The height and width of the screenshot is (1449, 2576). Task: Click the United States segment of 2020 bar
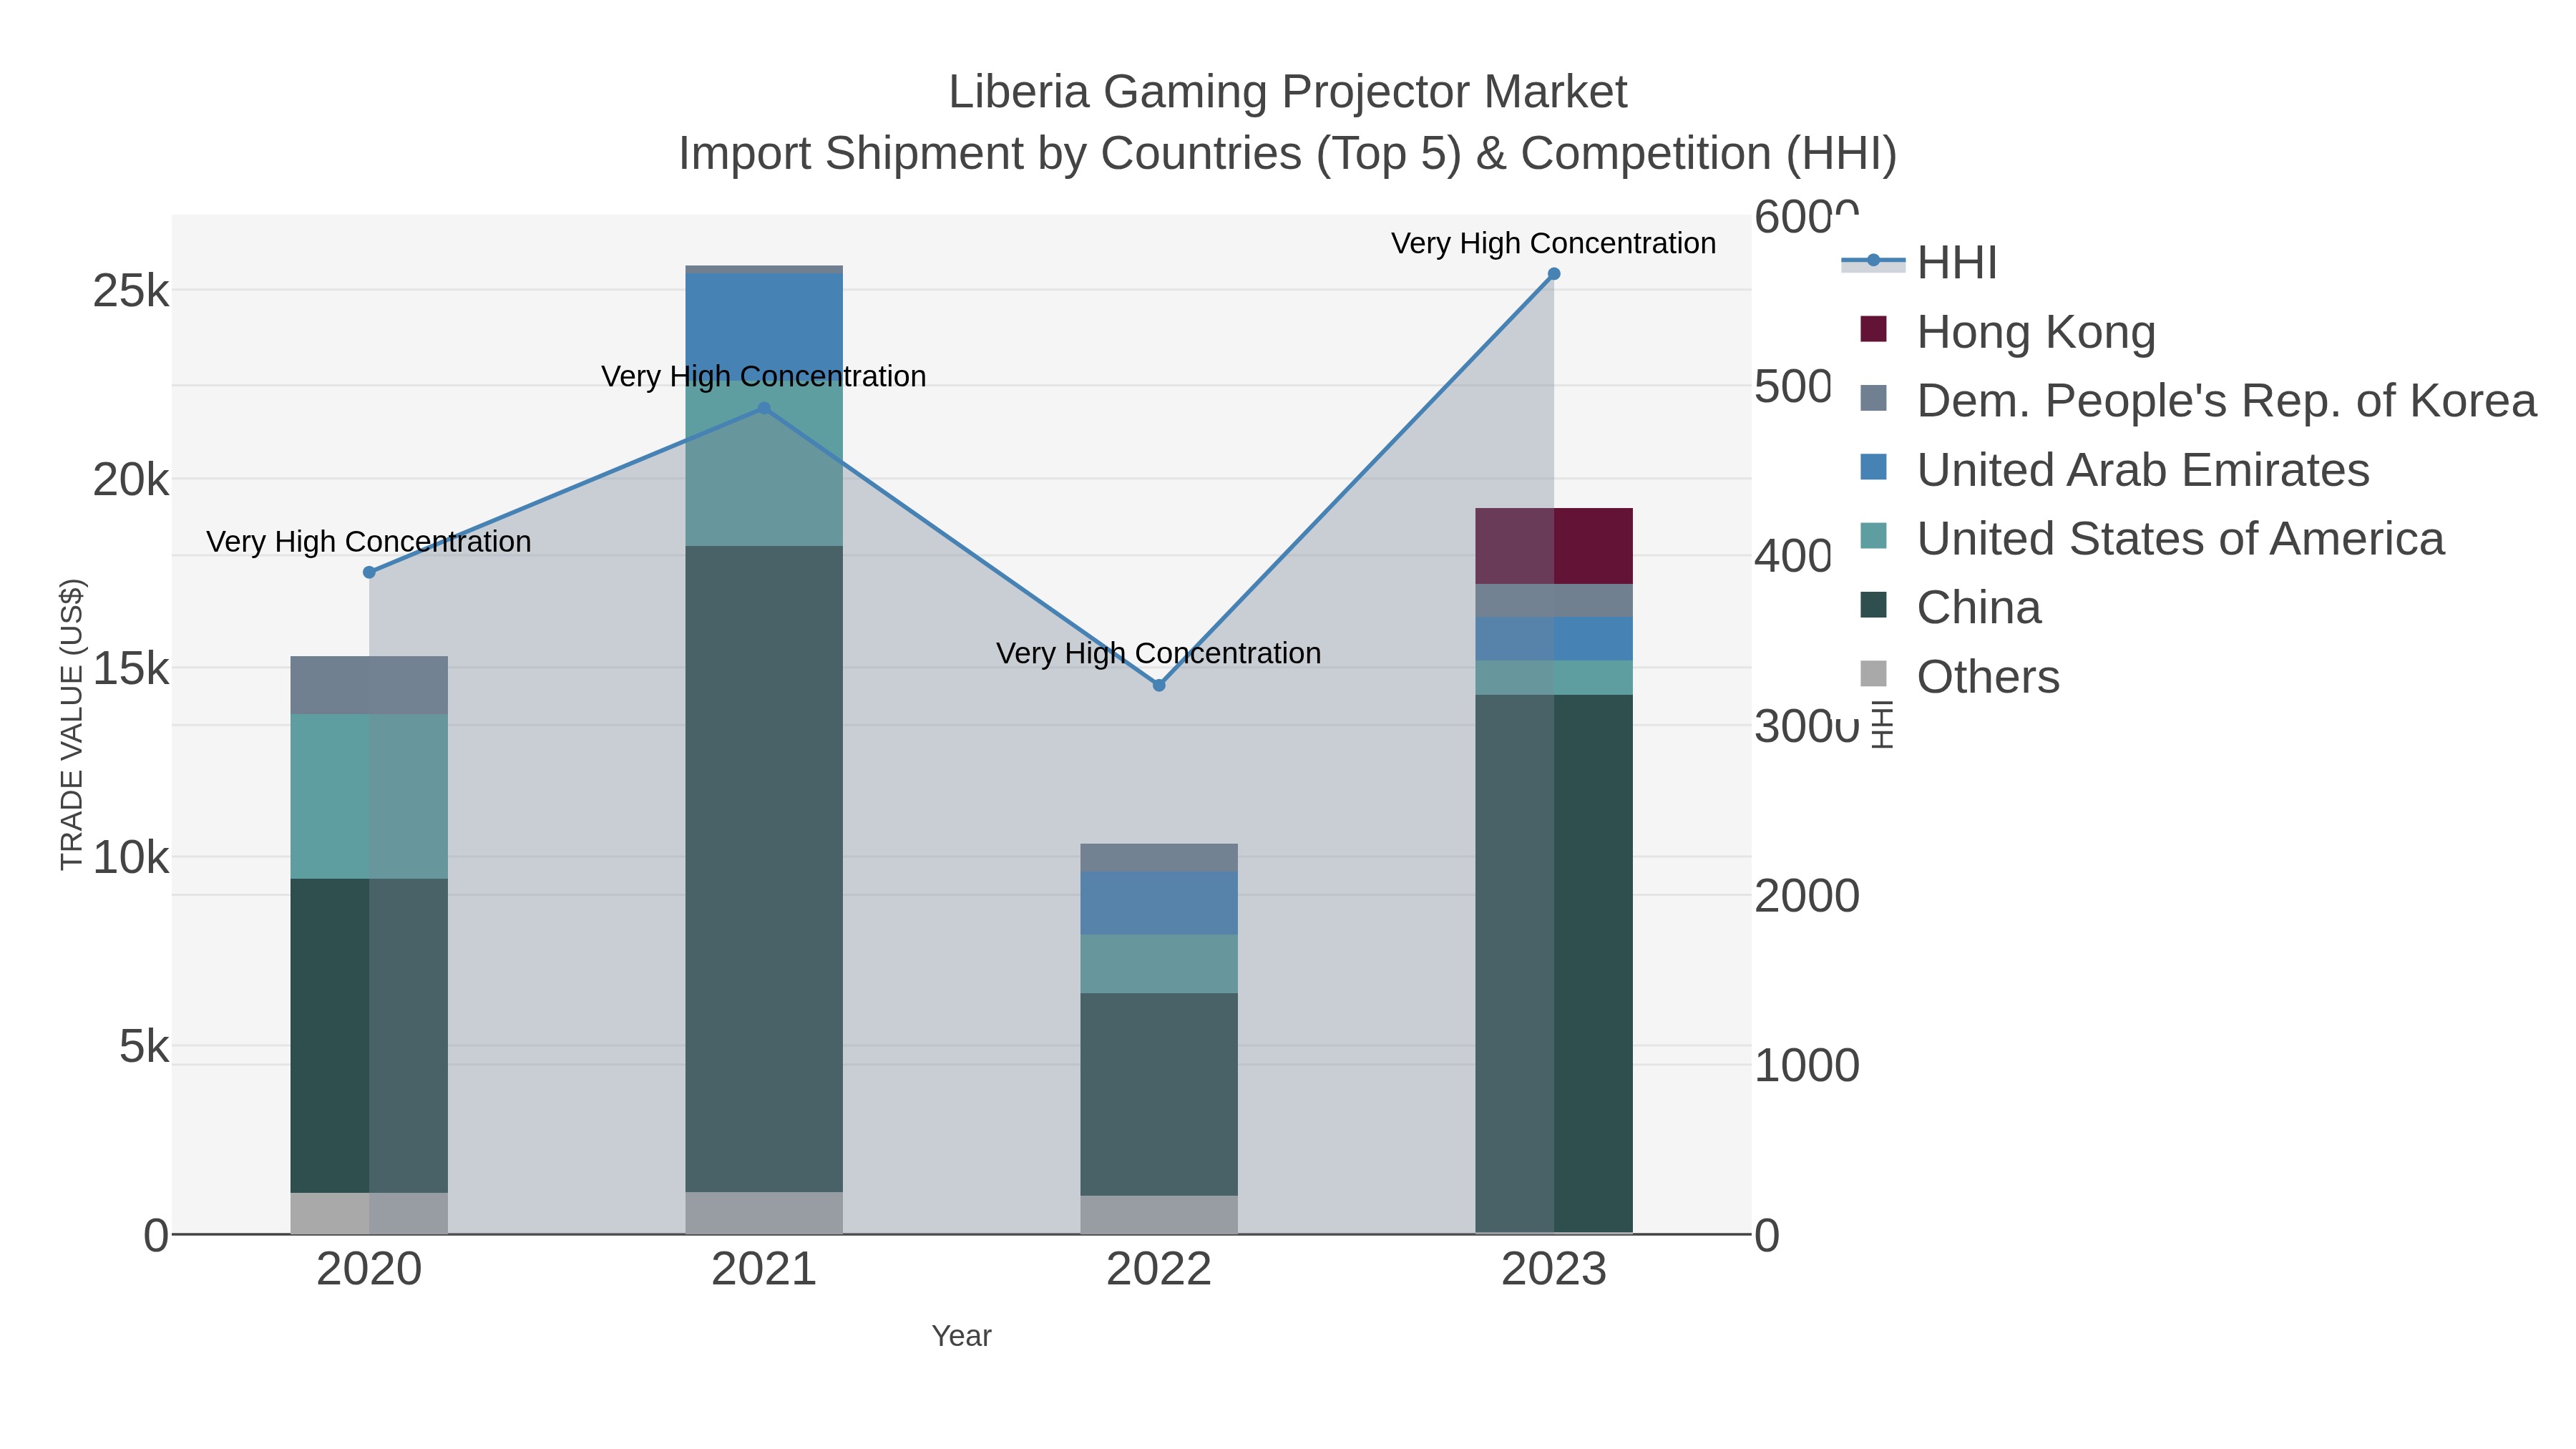tap(369, 796)
